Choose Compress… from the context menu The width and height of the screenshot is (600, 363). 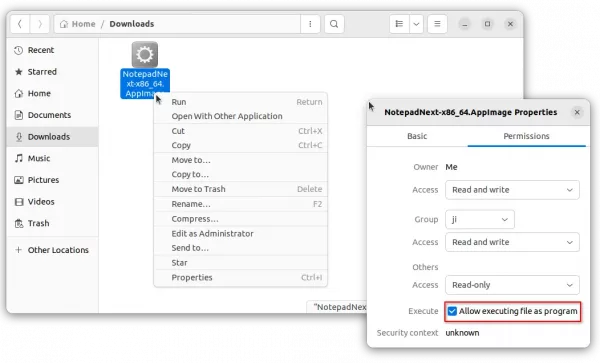[241, 219]
